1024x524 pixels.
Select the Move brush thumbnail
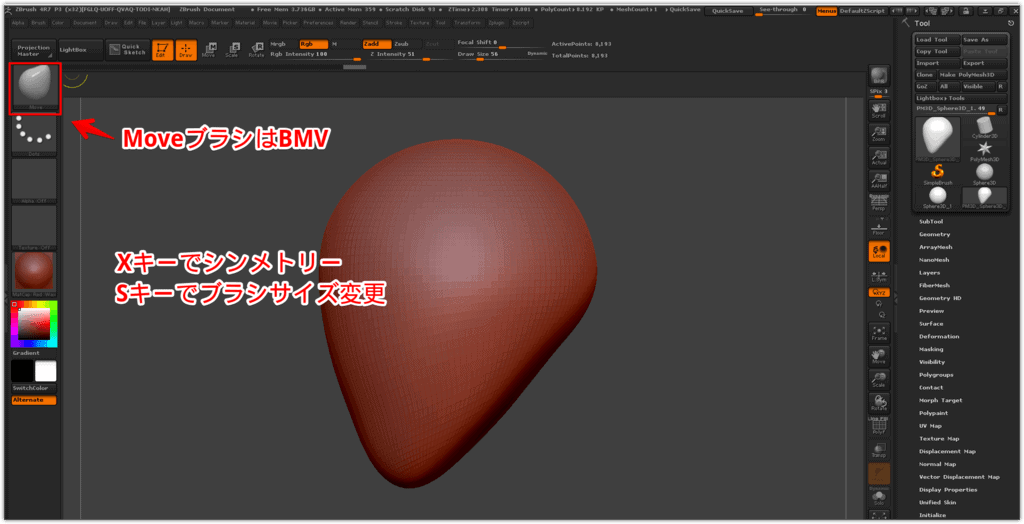coord(35,88)
